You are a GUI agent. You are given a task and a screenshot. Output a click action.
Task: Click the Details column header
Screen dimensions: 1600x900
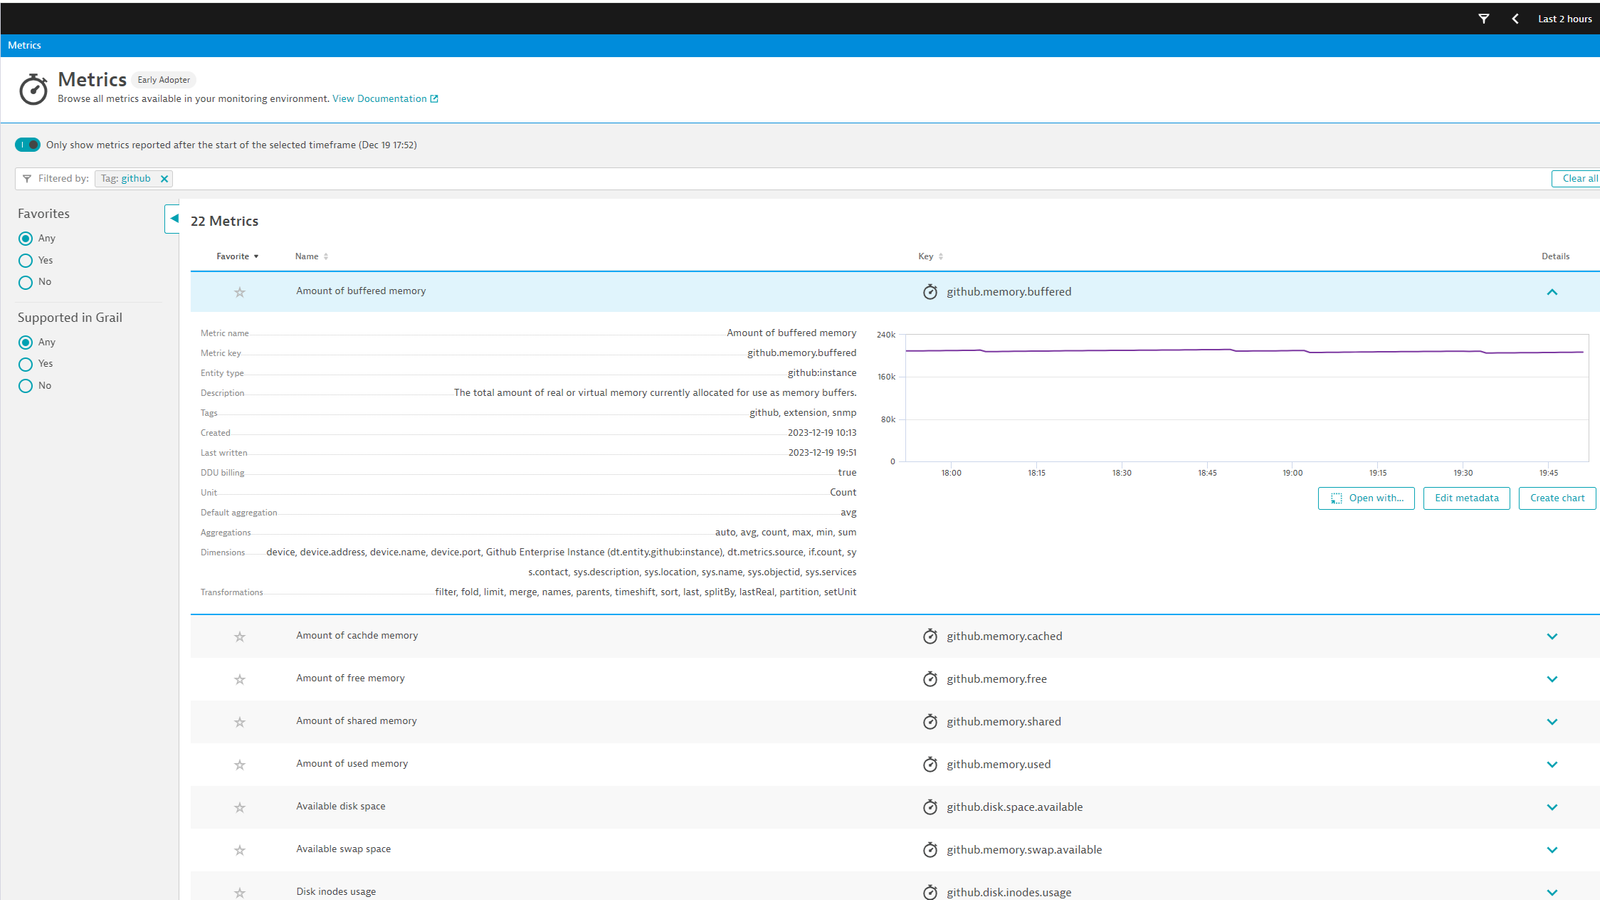[x=1555, y=257]
